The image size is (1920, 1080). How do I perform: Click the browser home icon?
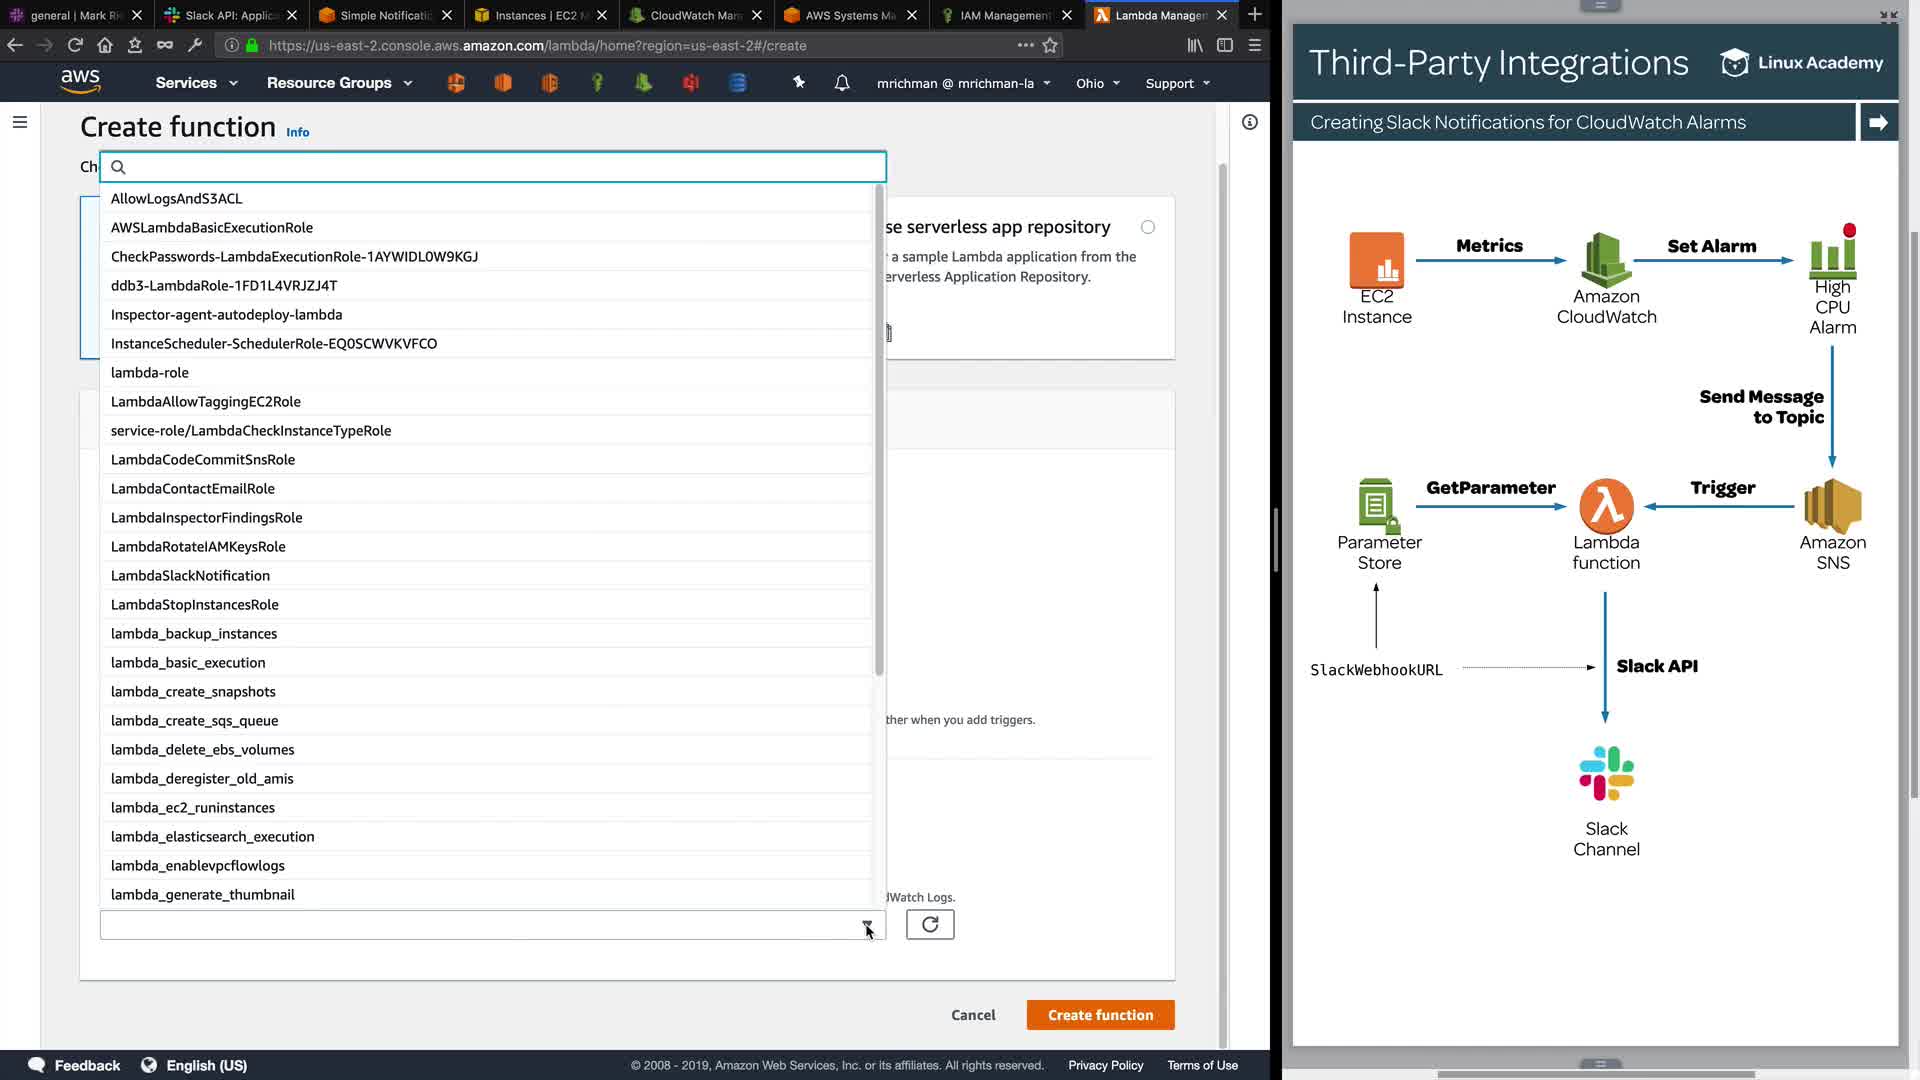pos(105,45)
